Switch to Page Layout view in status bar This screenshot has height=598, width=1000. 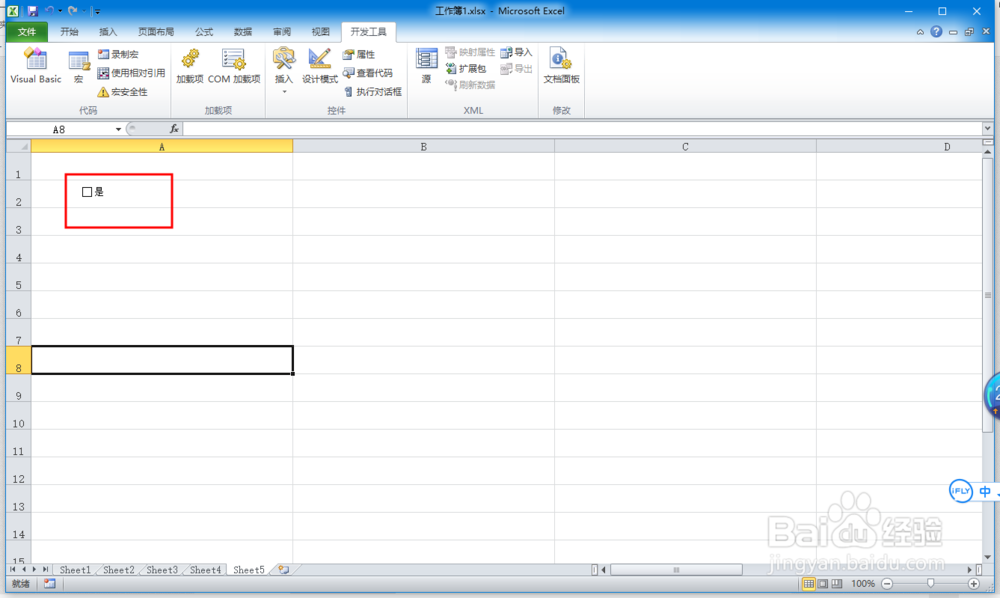pyautogui.click(x=823, y=583)
